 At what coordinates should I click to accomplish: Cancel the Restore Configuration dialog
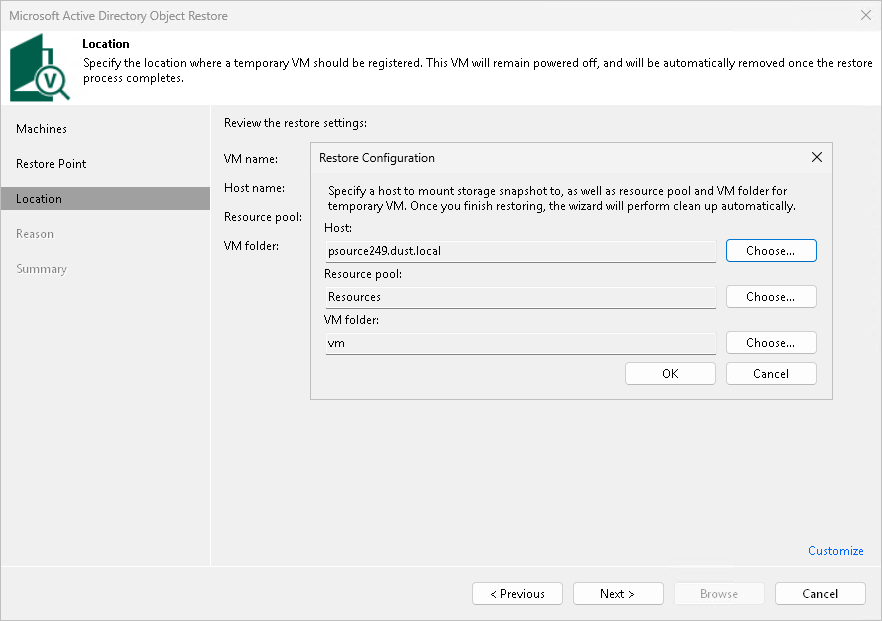click(771, 374)
